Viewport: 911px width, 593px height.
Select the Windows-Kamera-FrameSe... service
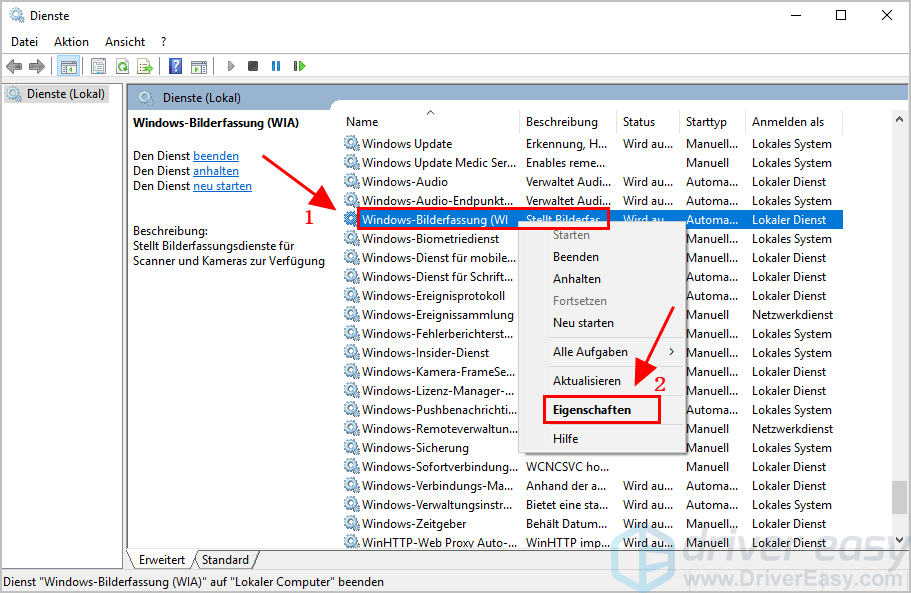click(x=430, y=371)
